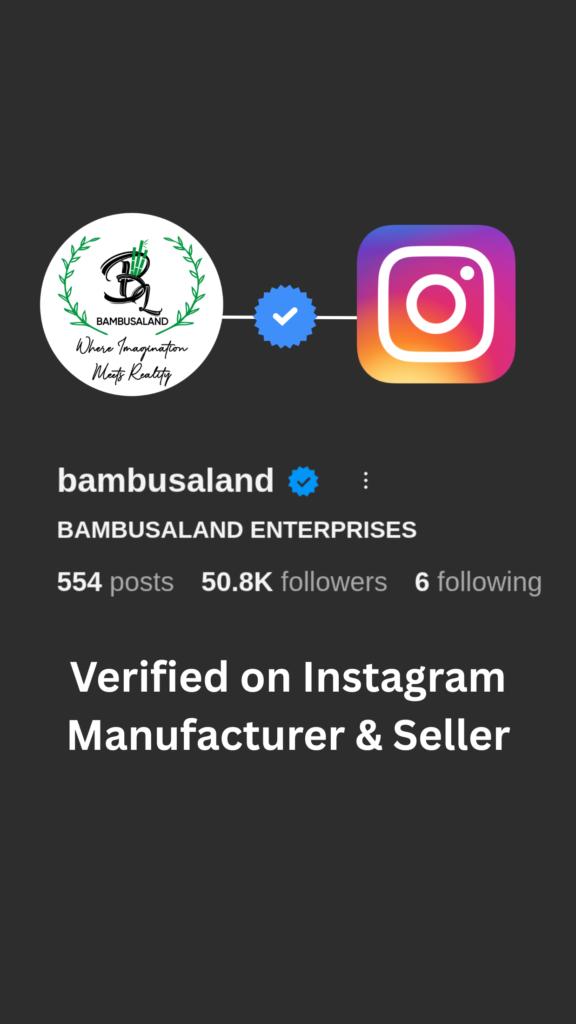Image resolution: width=576 pixels, height=1024 pixels.
Task: Open the 554 posts count
Action: 116,582
